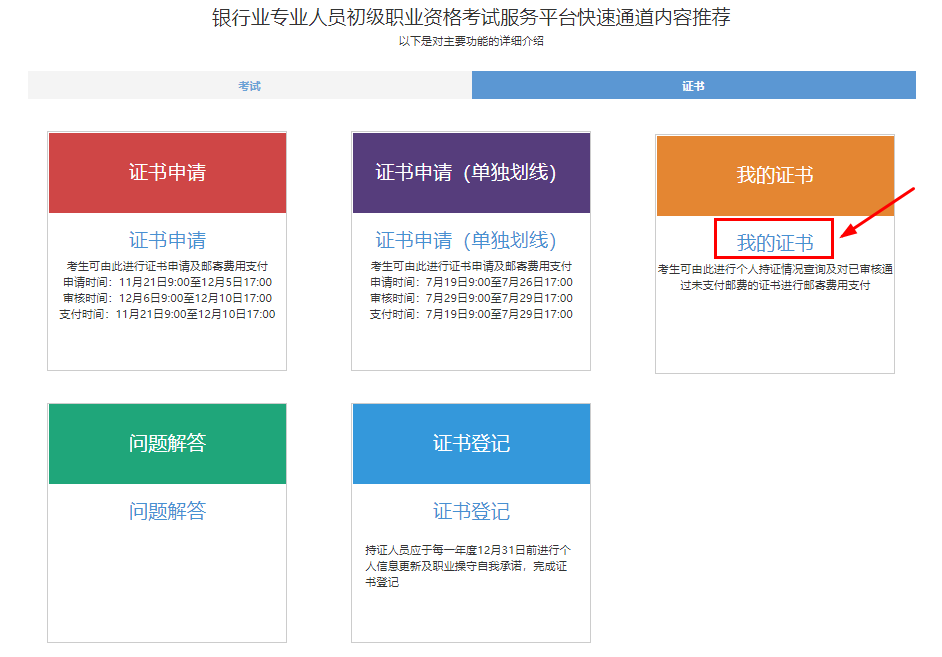The width and height of the screenshot is (942, 657).
Task: Open the 证书登记 link below blue banner
Action: pyautogui.click(x=471, y=511)
